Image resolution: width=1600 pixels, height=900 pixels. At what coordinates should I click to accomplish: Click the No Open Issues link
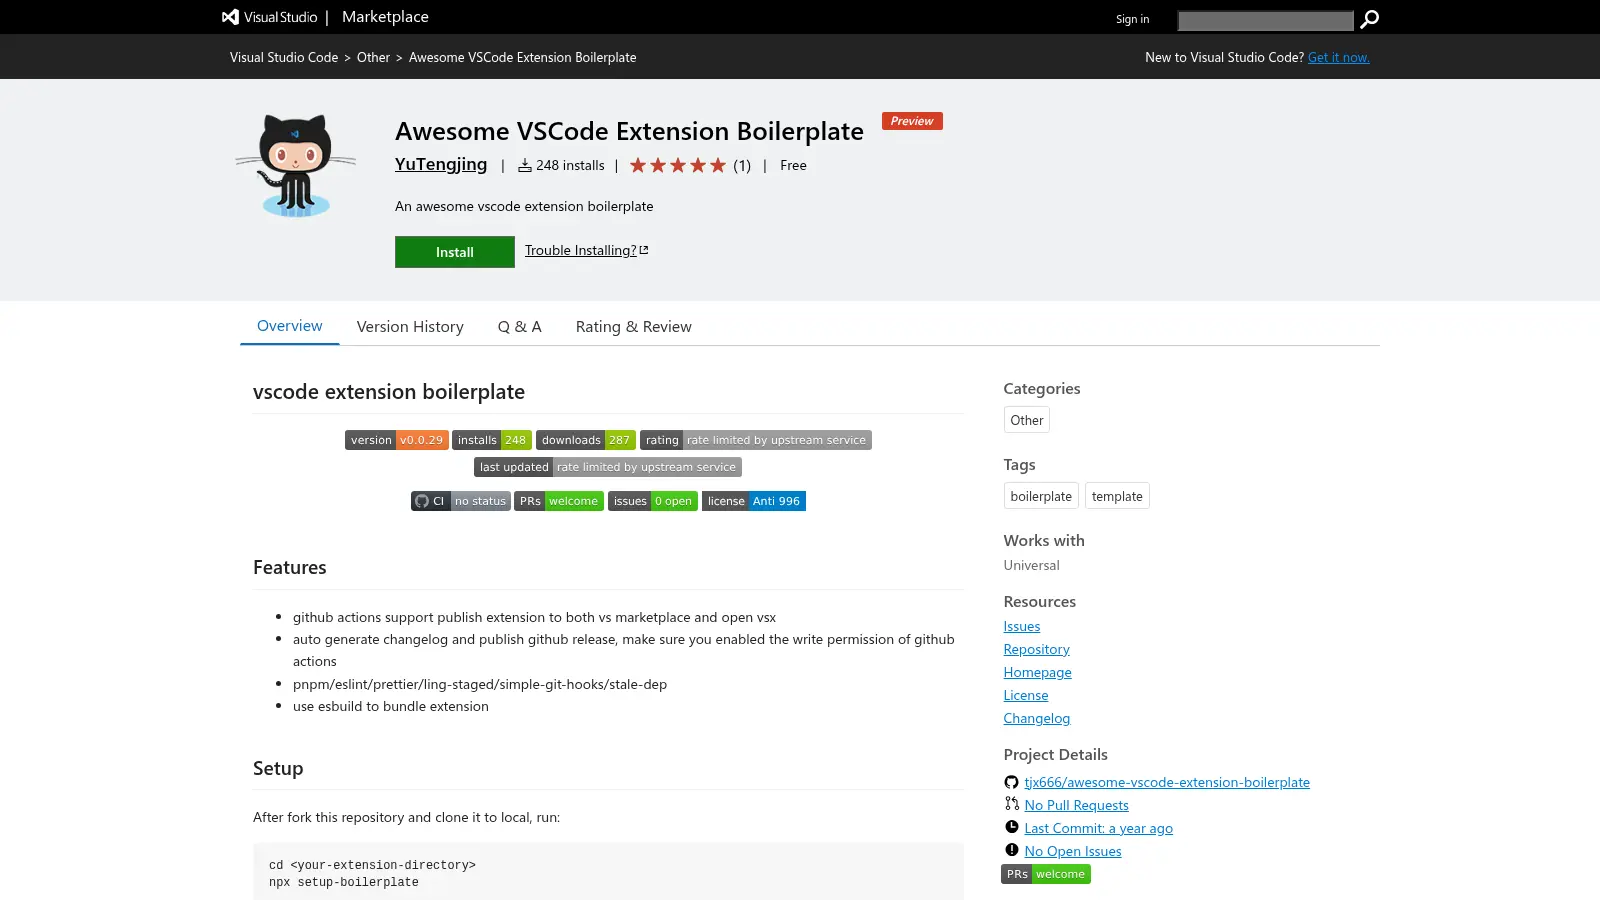1073,851
